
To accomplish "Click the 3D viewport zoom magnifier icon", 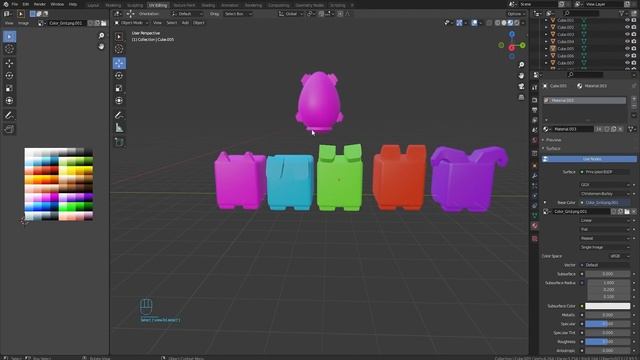I will pos(521,65).
